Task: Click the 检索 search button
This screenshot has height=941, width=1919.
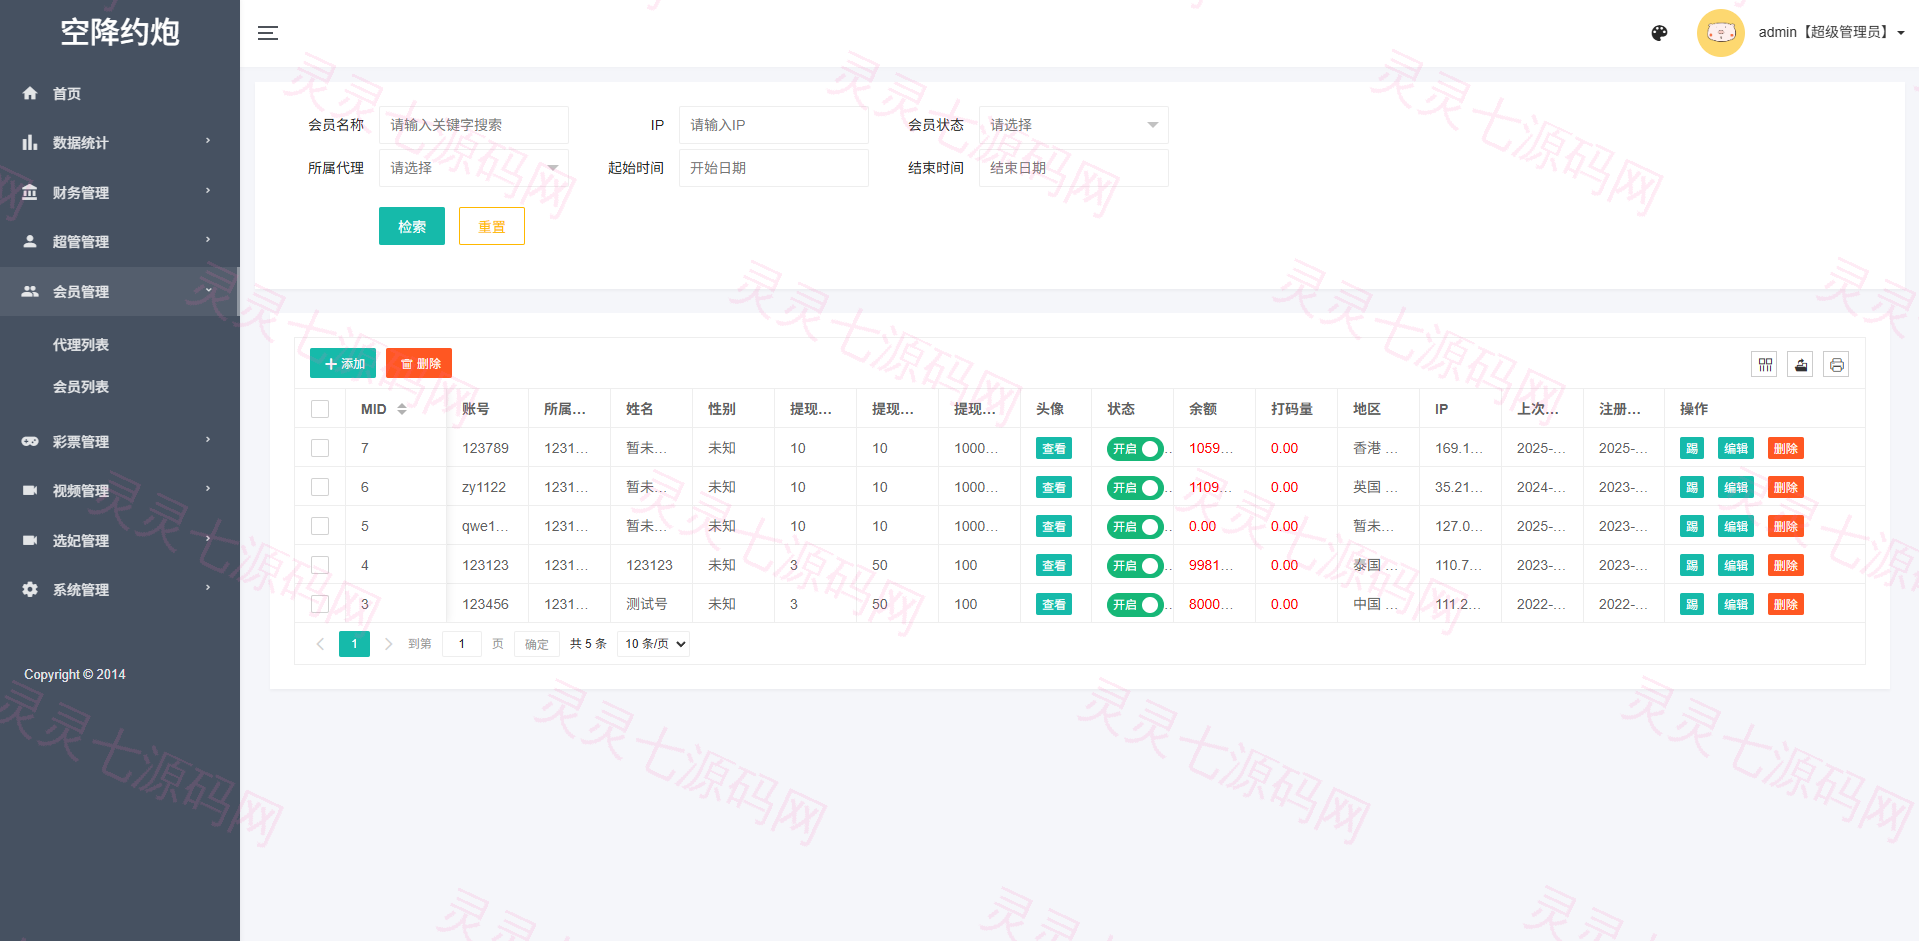Action: click(412, 227)
